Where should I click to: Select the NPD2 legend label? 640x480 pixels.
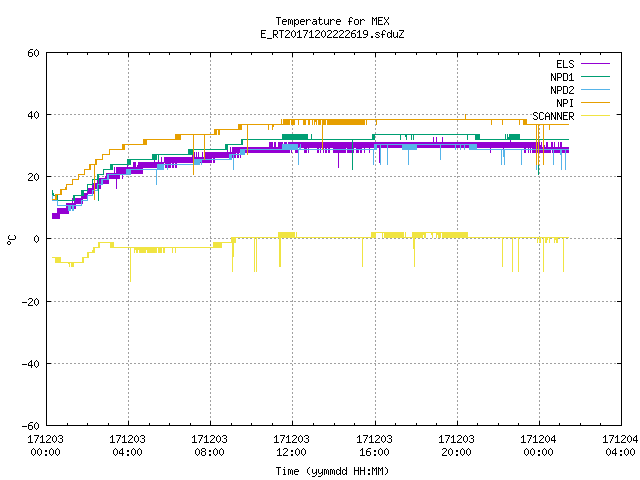[x=562, y=90]
